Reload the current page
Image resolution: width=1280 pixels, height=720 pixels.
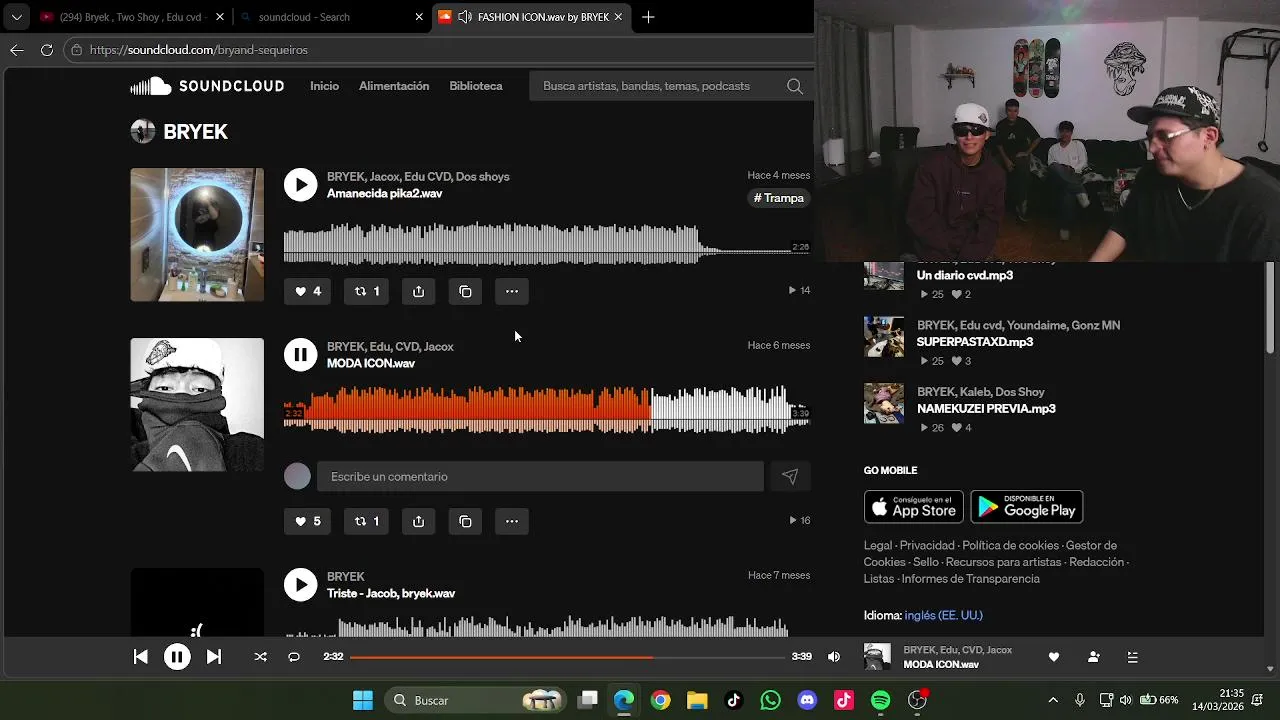[x=46, y=50]
